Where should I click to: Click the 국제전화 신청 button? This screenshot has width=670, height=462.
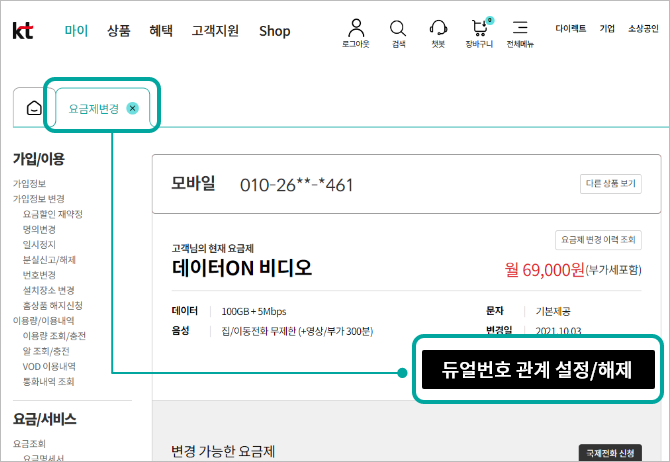(609, 453)
